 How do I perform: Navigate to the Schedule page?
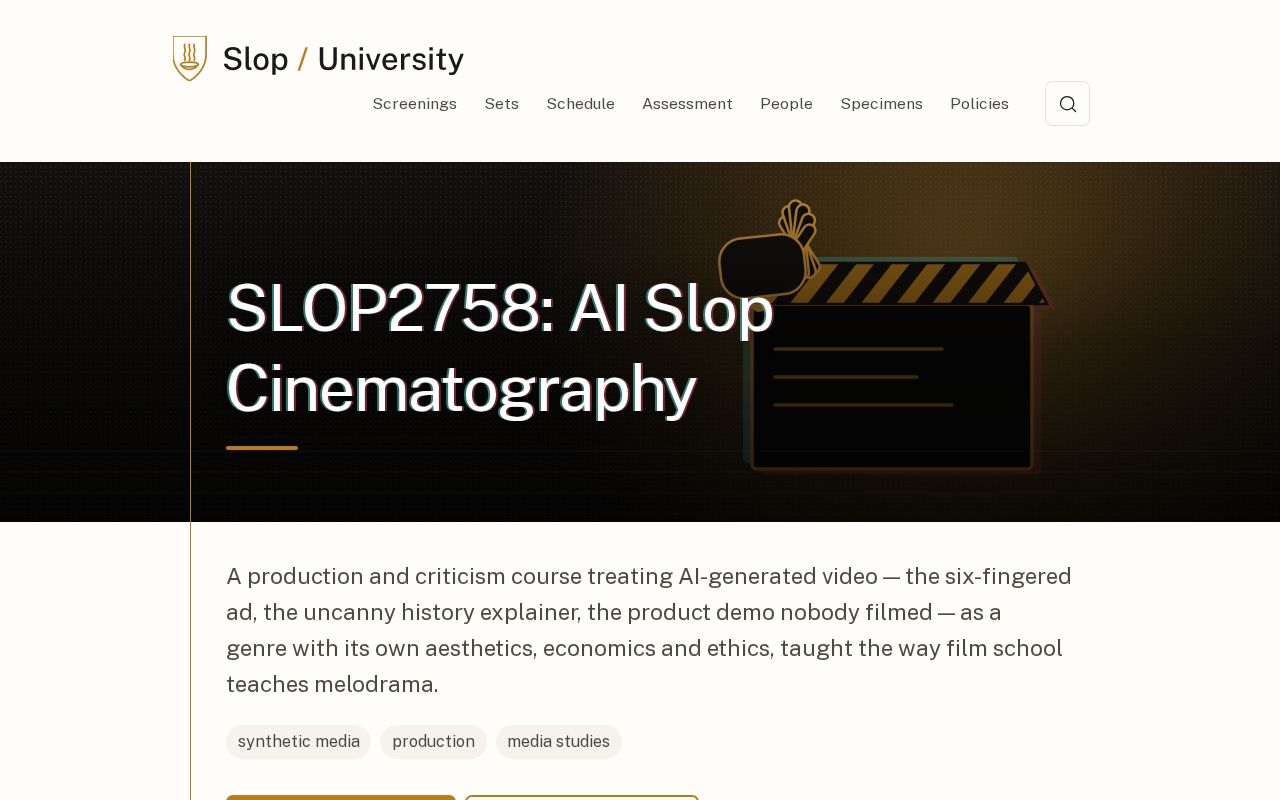click(x=580, y=104)
